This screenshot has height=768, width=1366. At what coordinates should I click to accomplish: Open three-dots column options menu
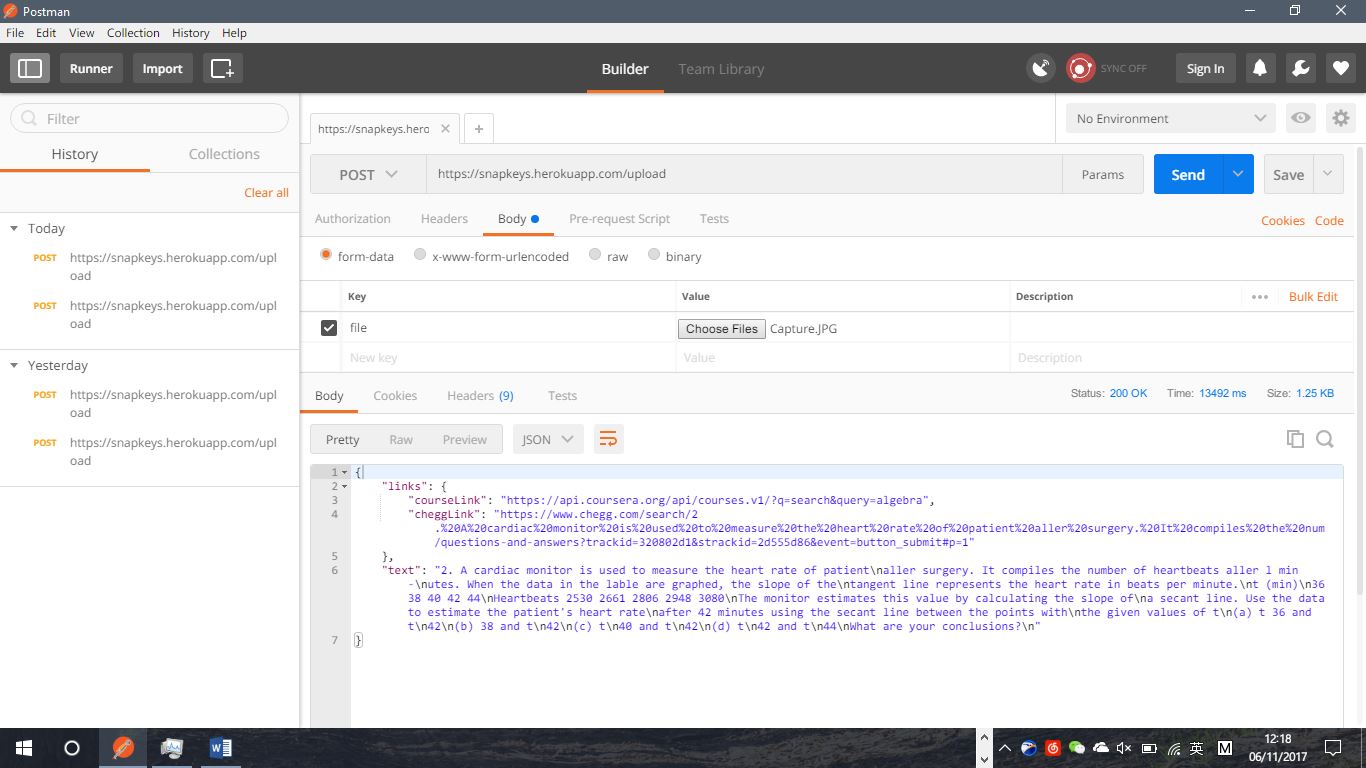pyautogui.click(x=1260, y=296)
